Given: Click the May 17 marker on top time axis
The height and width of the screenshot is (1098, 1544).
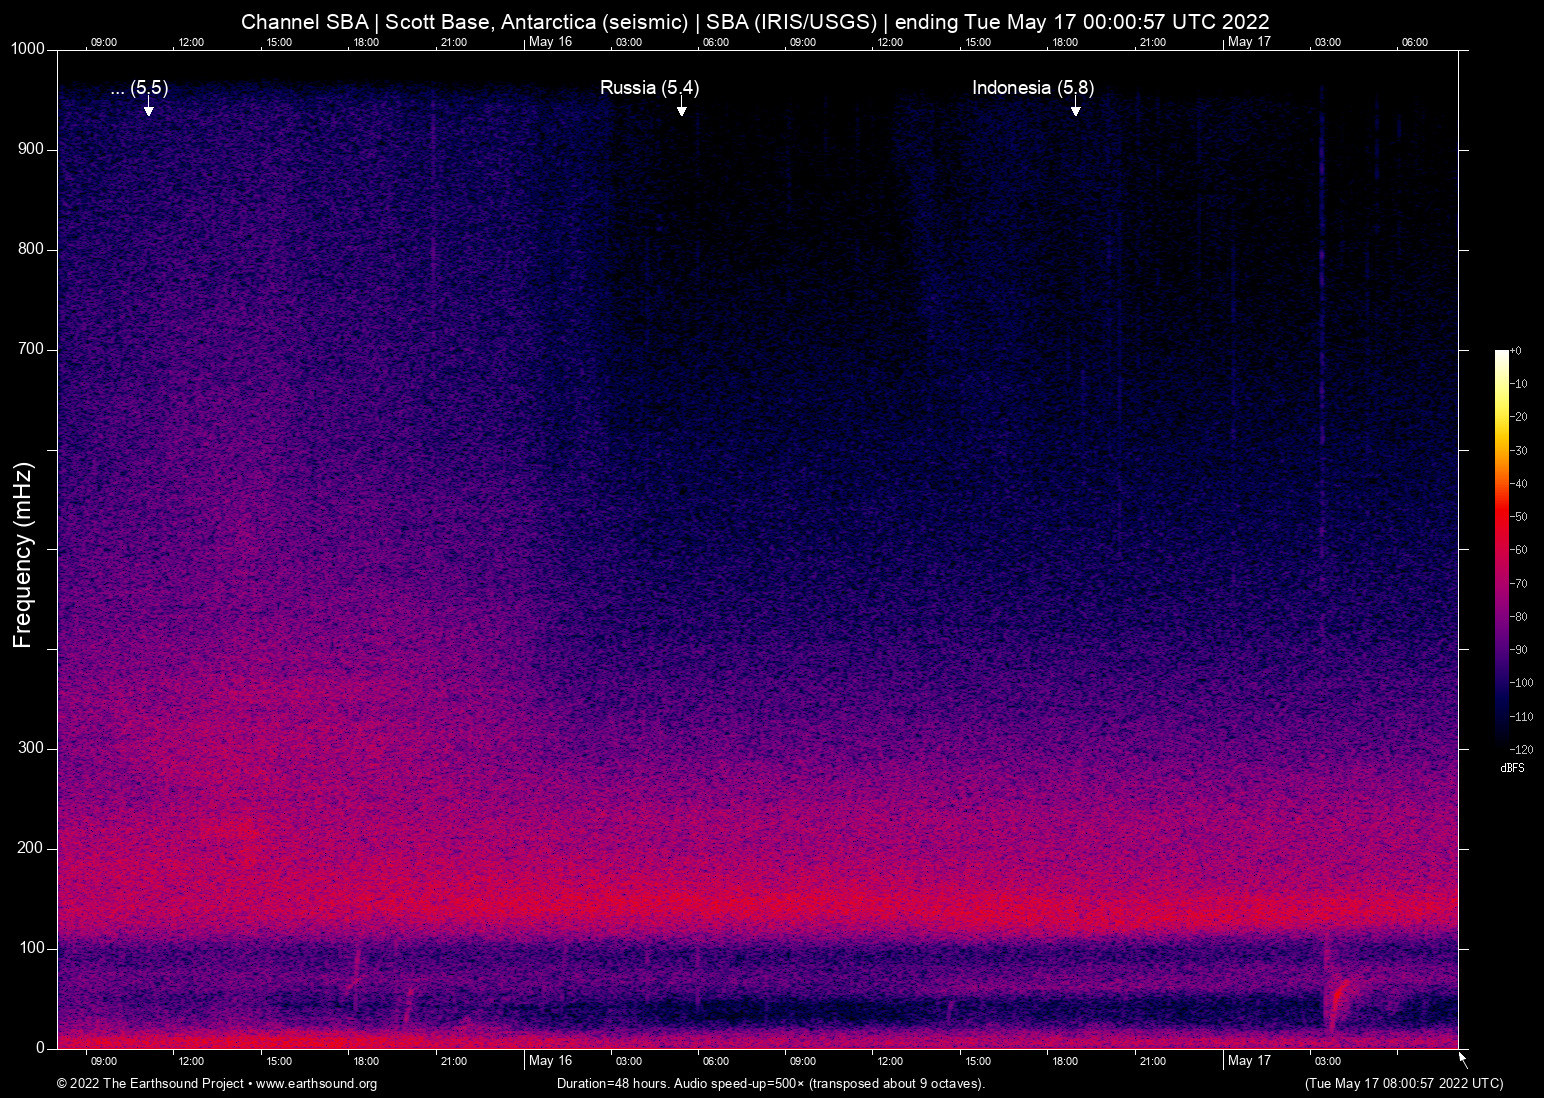Looking at the screenshot, I should coord(1249,42).
